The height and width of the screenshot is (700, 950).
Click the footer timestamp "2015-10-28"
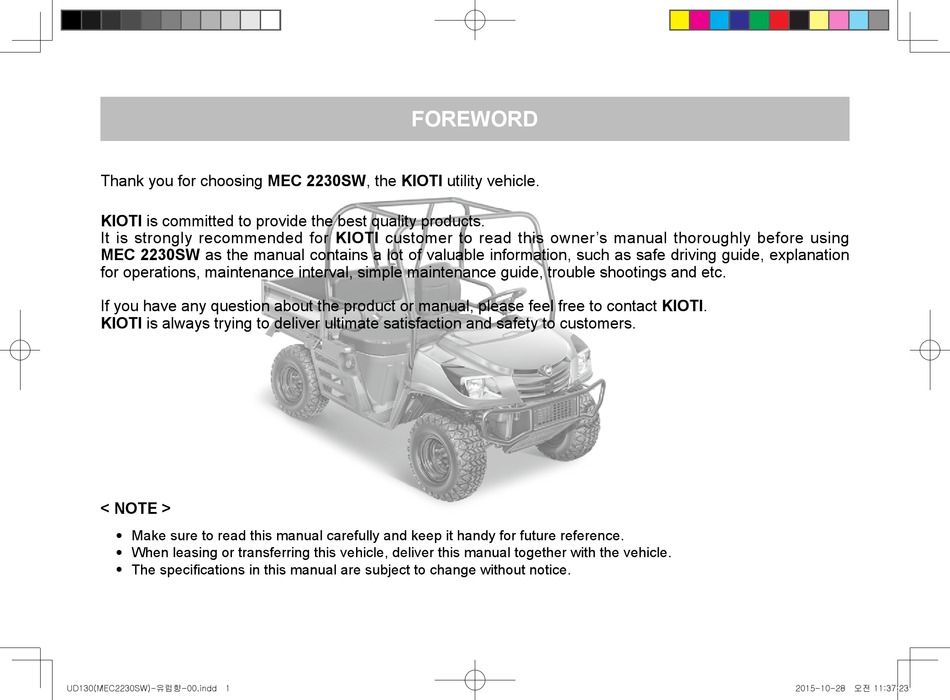pos(820,688)
